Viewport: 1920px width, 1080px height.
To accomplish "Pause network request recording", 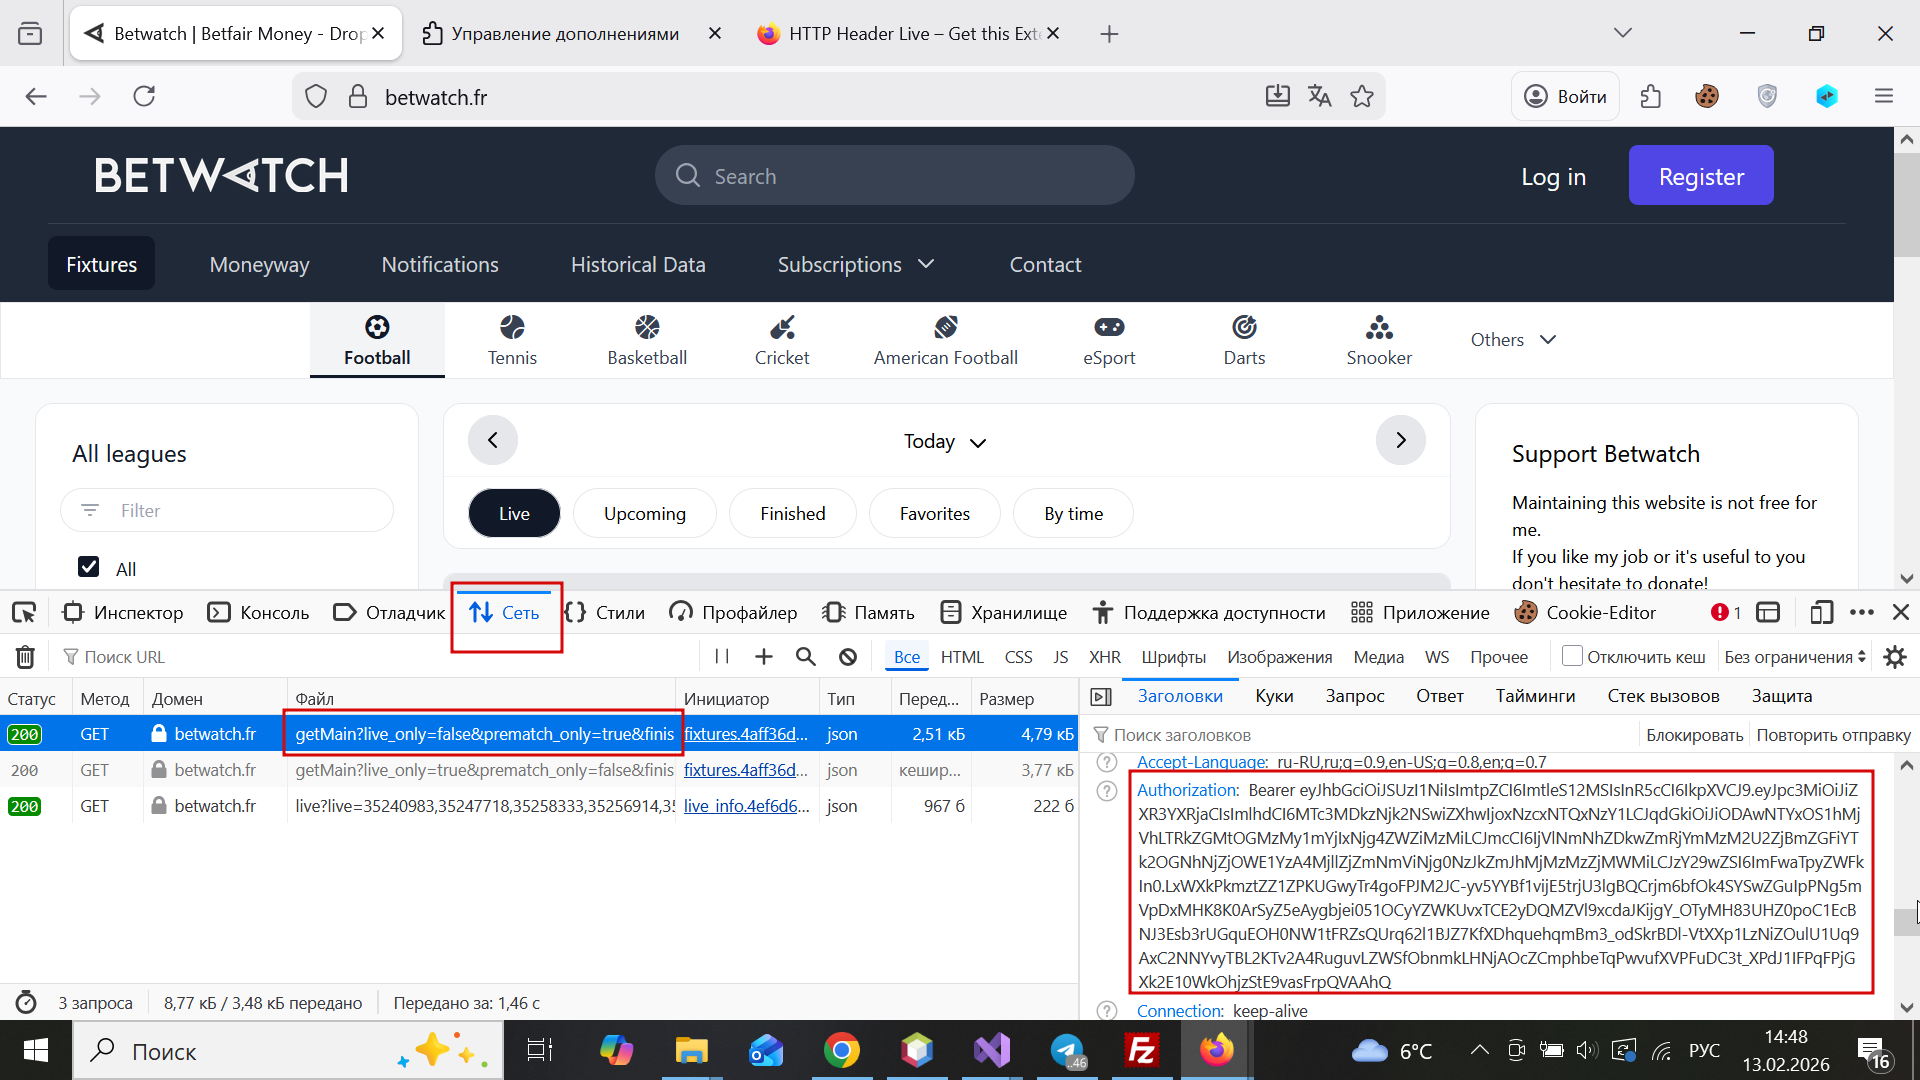I will coord(722,657).
